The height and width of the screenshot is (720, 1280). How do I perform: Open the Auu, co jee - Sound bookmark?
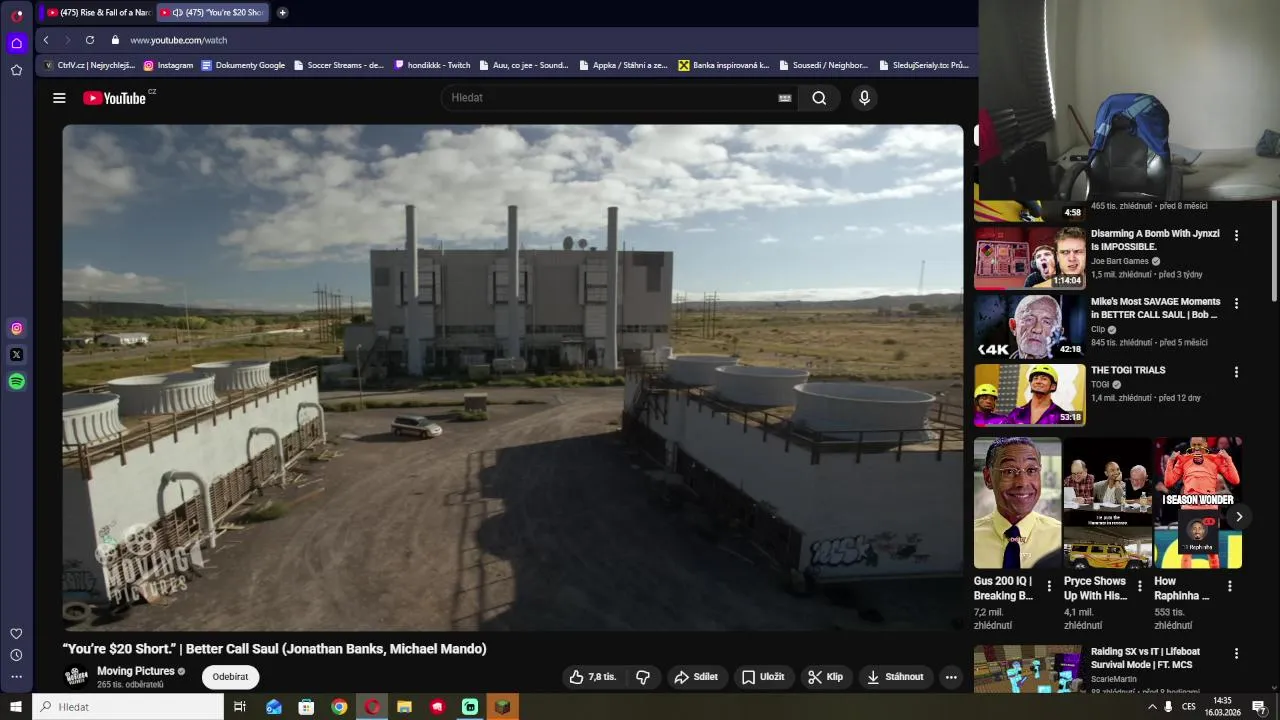[523, 65]
